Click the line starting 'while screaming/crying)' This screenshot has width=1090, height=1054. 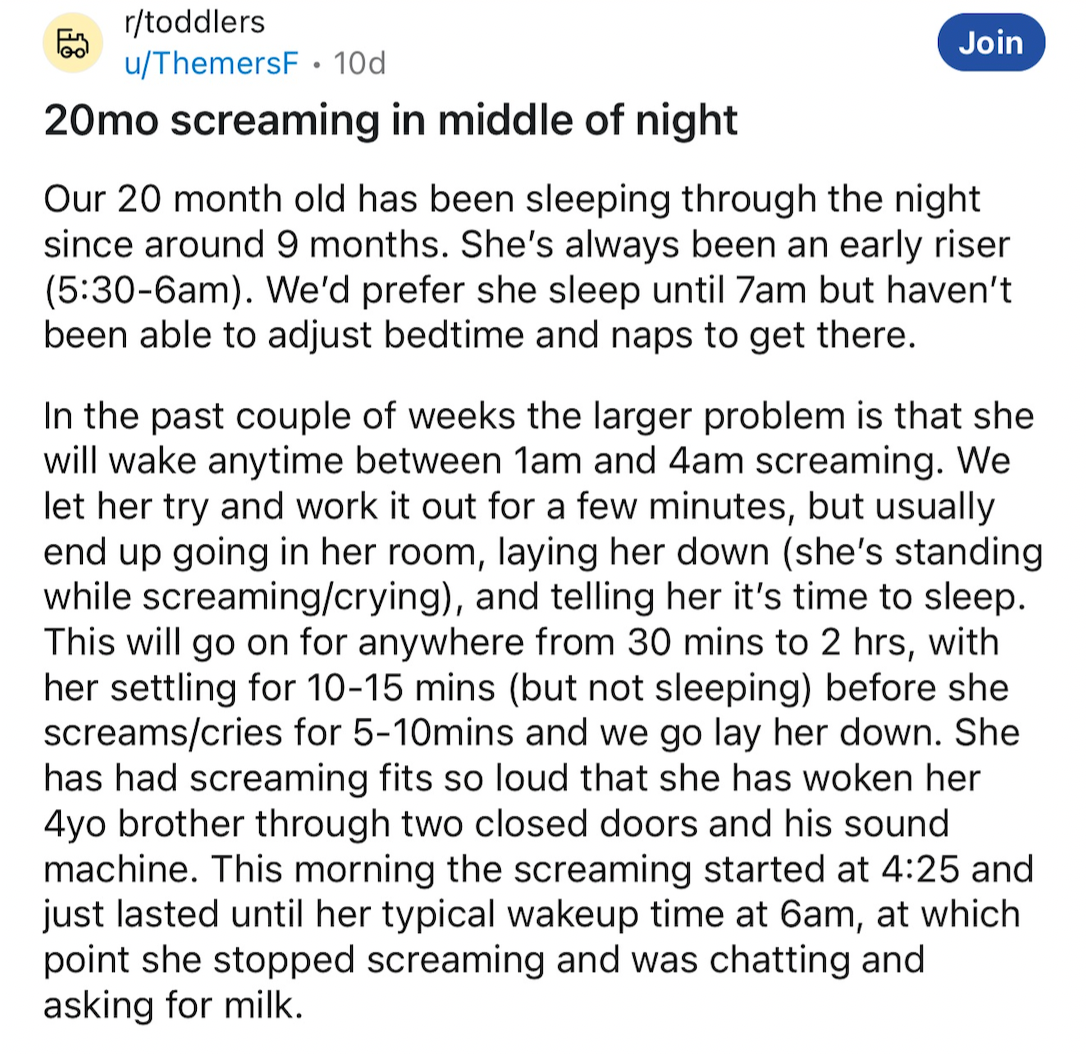coord(535,597)
